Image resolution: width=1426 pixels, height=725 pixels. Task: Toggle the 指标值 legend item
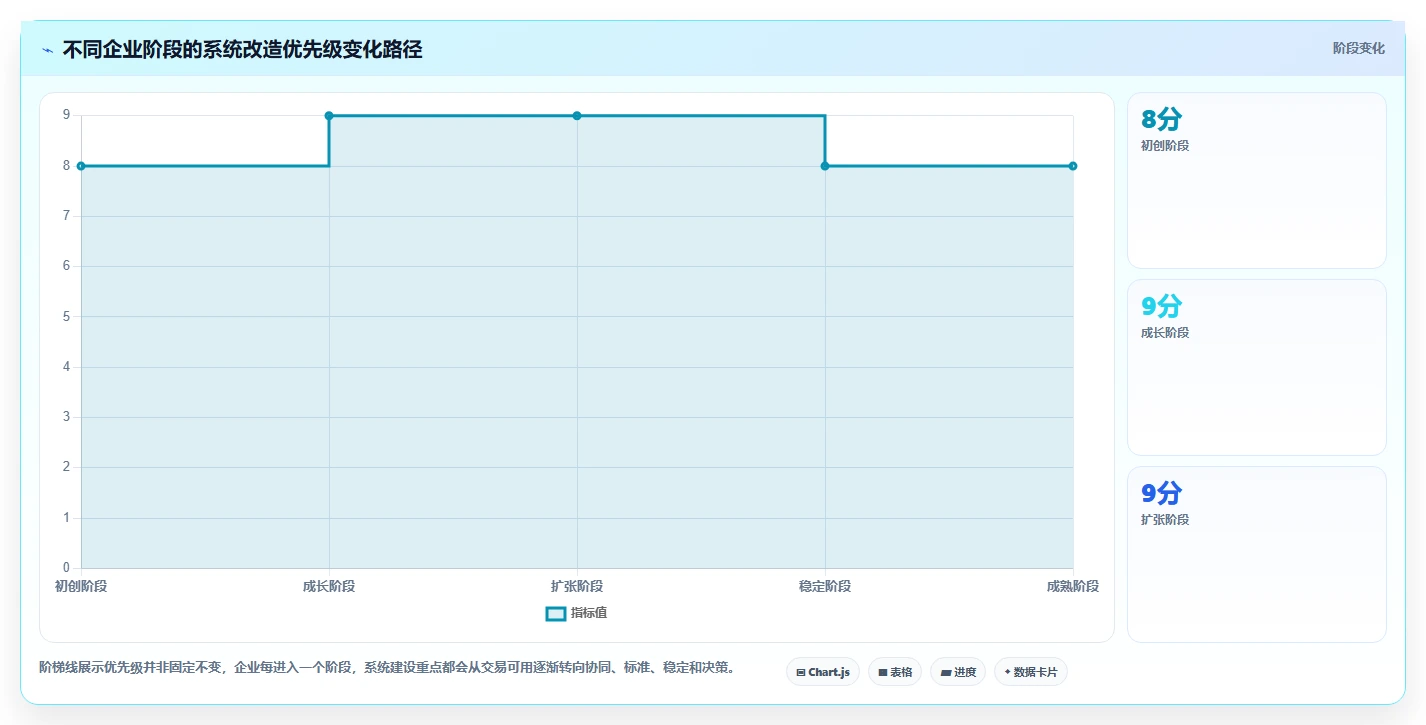coord(576,613)
